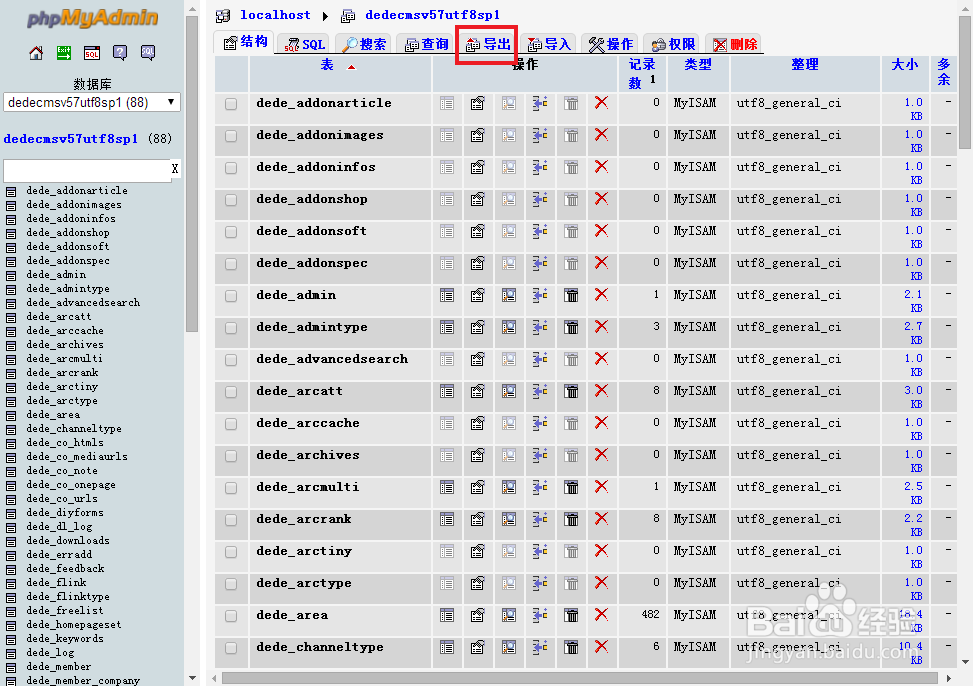Click sidebar table icon beside dede_flink
973x686 pixels.
11,584
